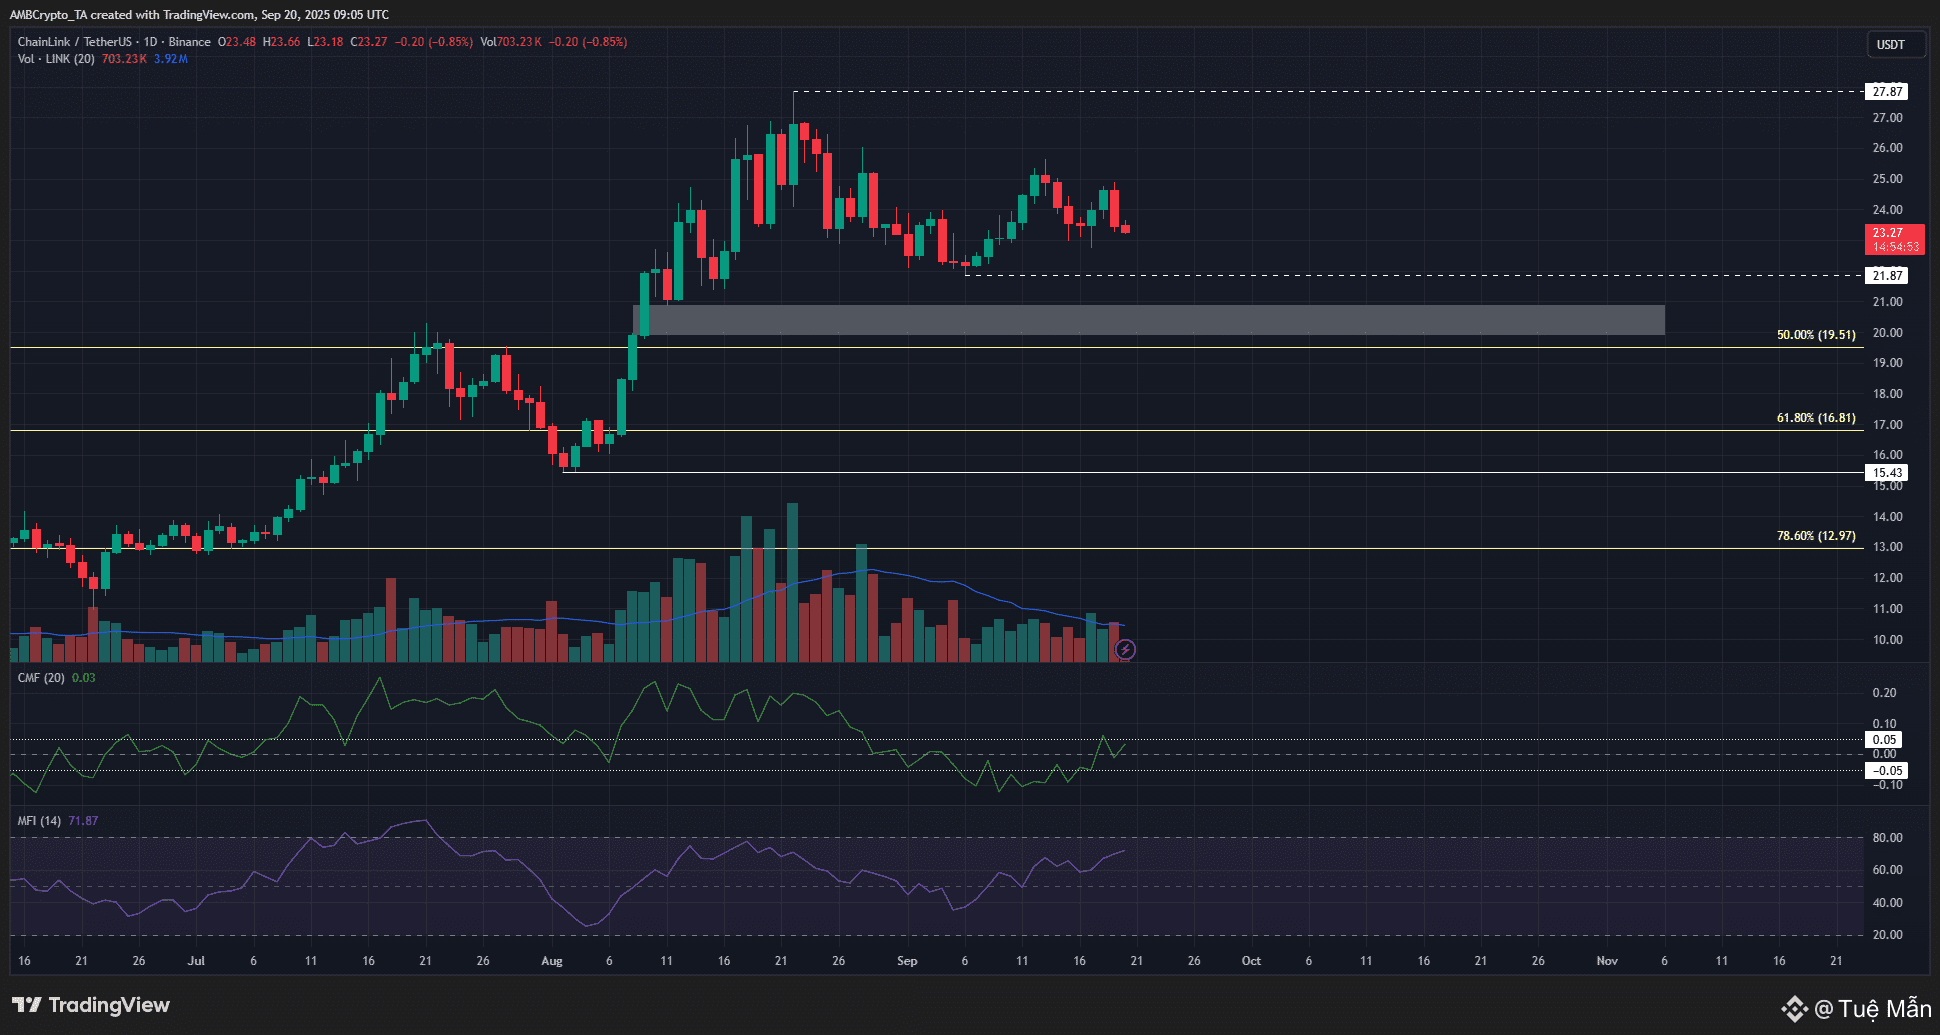Click the Sep label on the time axis
The image size is (1940, 1035).
907,961
